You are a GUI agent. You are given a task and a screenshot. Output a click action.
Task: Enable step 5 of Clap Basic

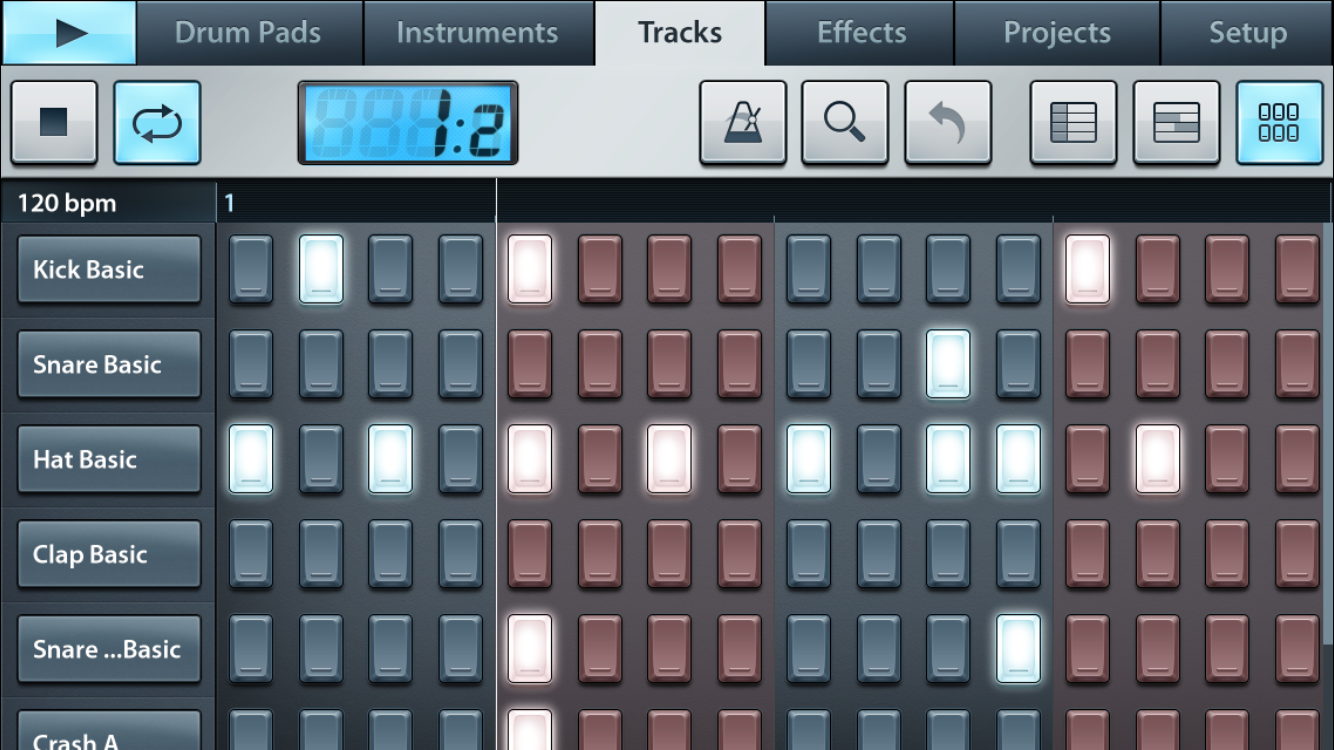click(x=530, y=554)
